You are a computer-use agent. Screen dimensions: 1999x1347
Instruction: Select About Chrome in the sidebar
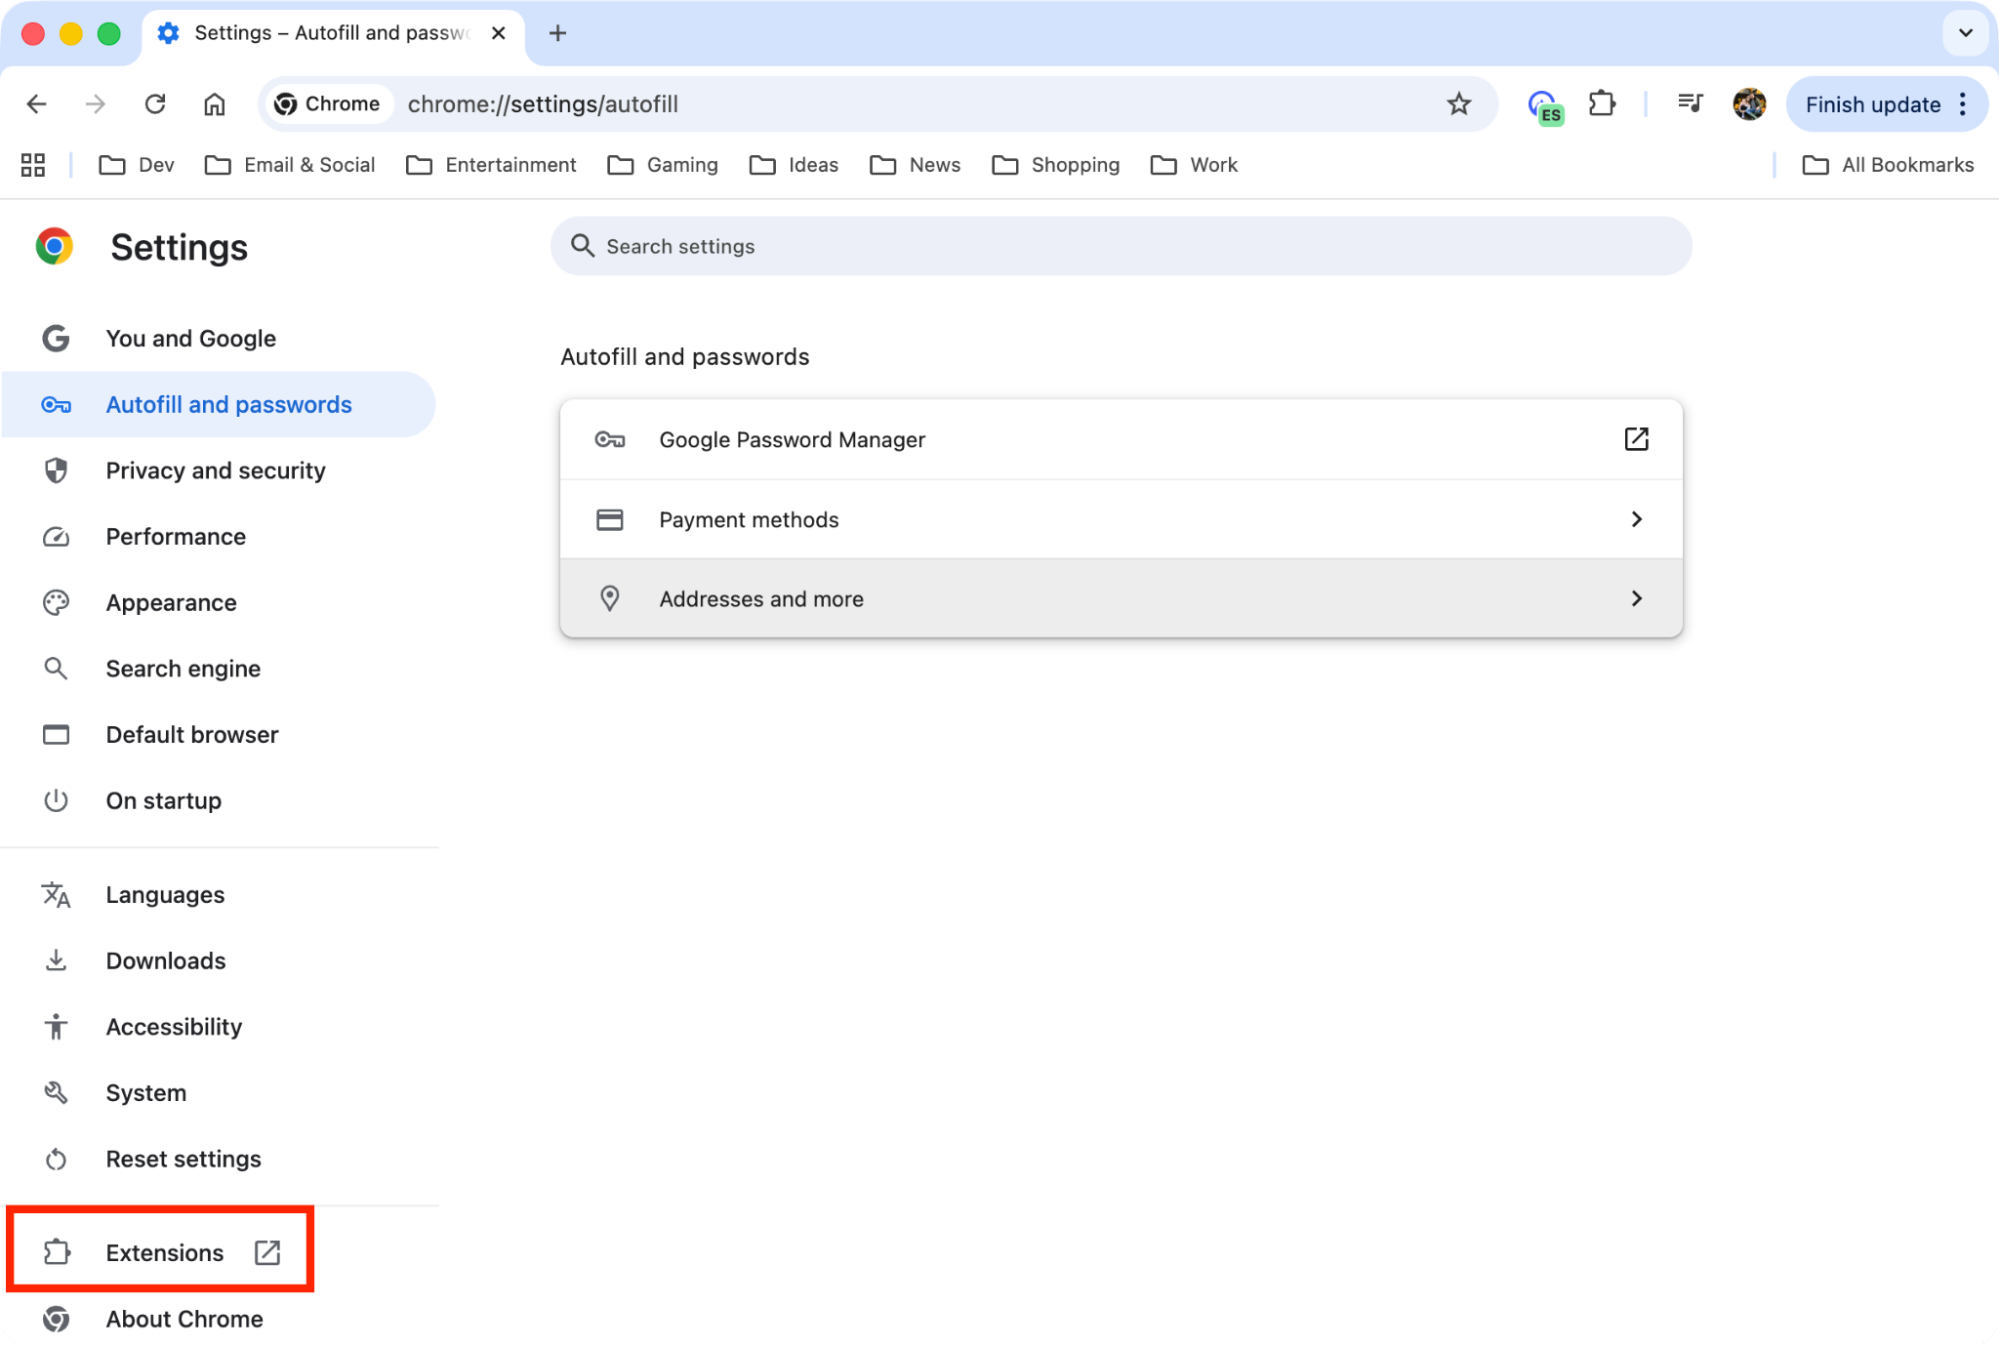[184, 1318]
